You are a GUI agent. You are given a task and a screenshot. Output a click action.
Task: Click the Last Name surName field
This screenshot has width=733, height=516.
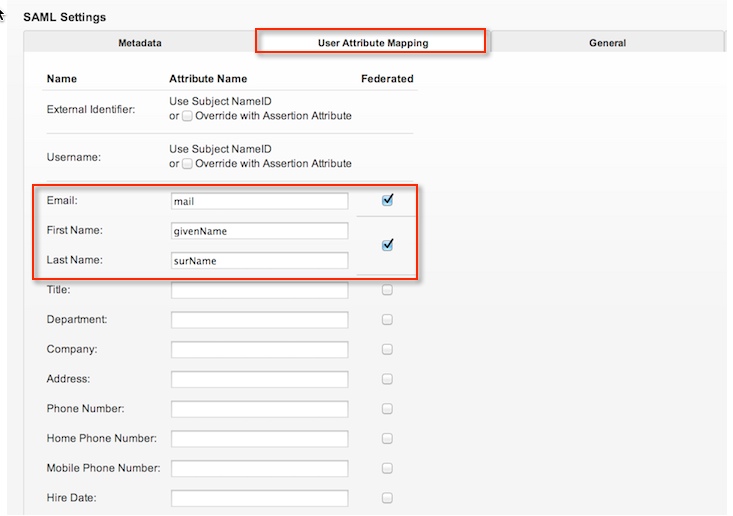pos(259,261)
